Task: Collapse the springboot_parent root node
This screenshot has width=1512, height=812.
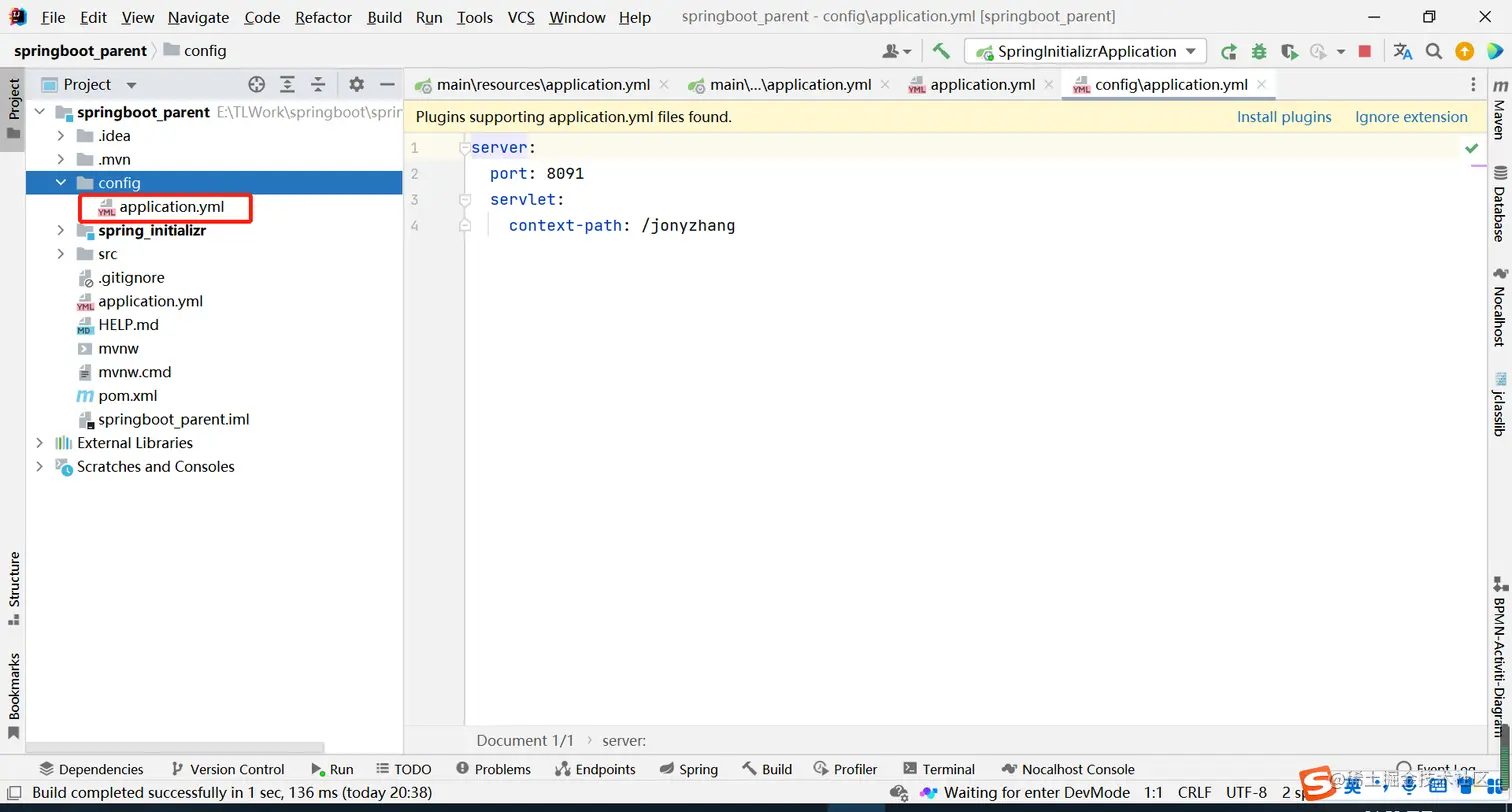Action: click(40, 112)
